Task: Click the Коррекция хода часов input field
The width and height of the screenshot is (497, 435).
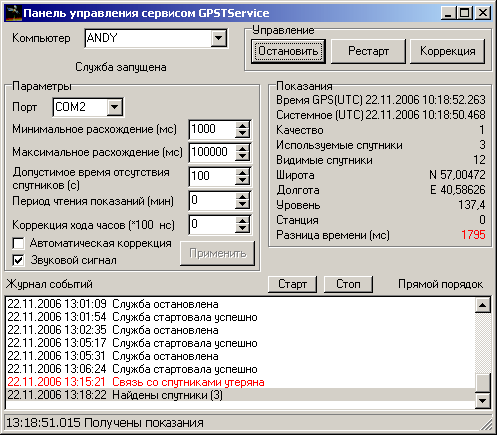Action: click(212, 224)
